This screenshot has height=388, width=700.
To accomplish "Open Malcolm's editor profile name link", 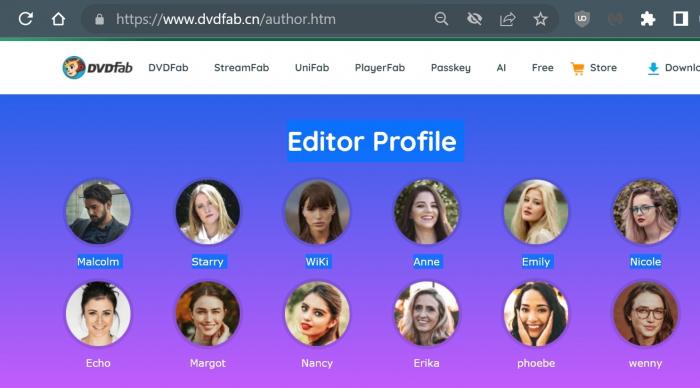I will [98, 262].
